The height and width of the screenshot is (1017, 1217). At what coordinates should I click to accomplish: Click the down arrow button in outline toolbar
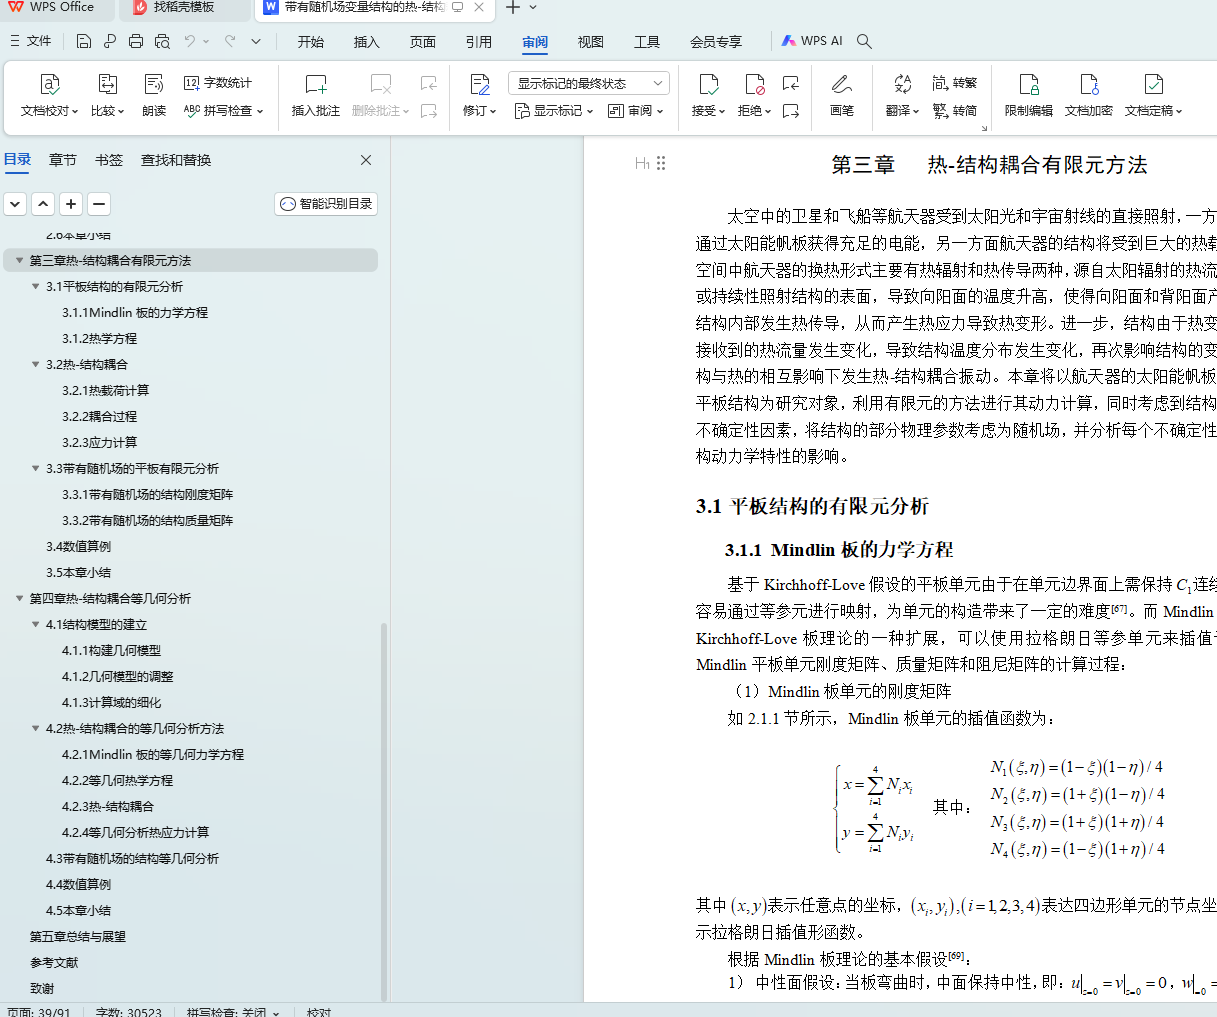[15, 204]
